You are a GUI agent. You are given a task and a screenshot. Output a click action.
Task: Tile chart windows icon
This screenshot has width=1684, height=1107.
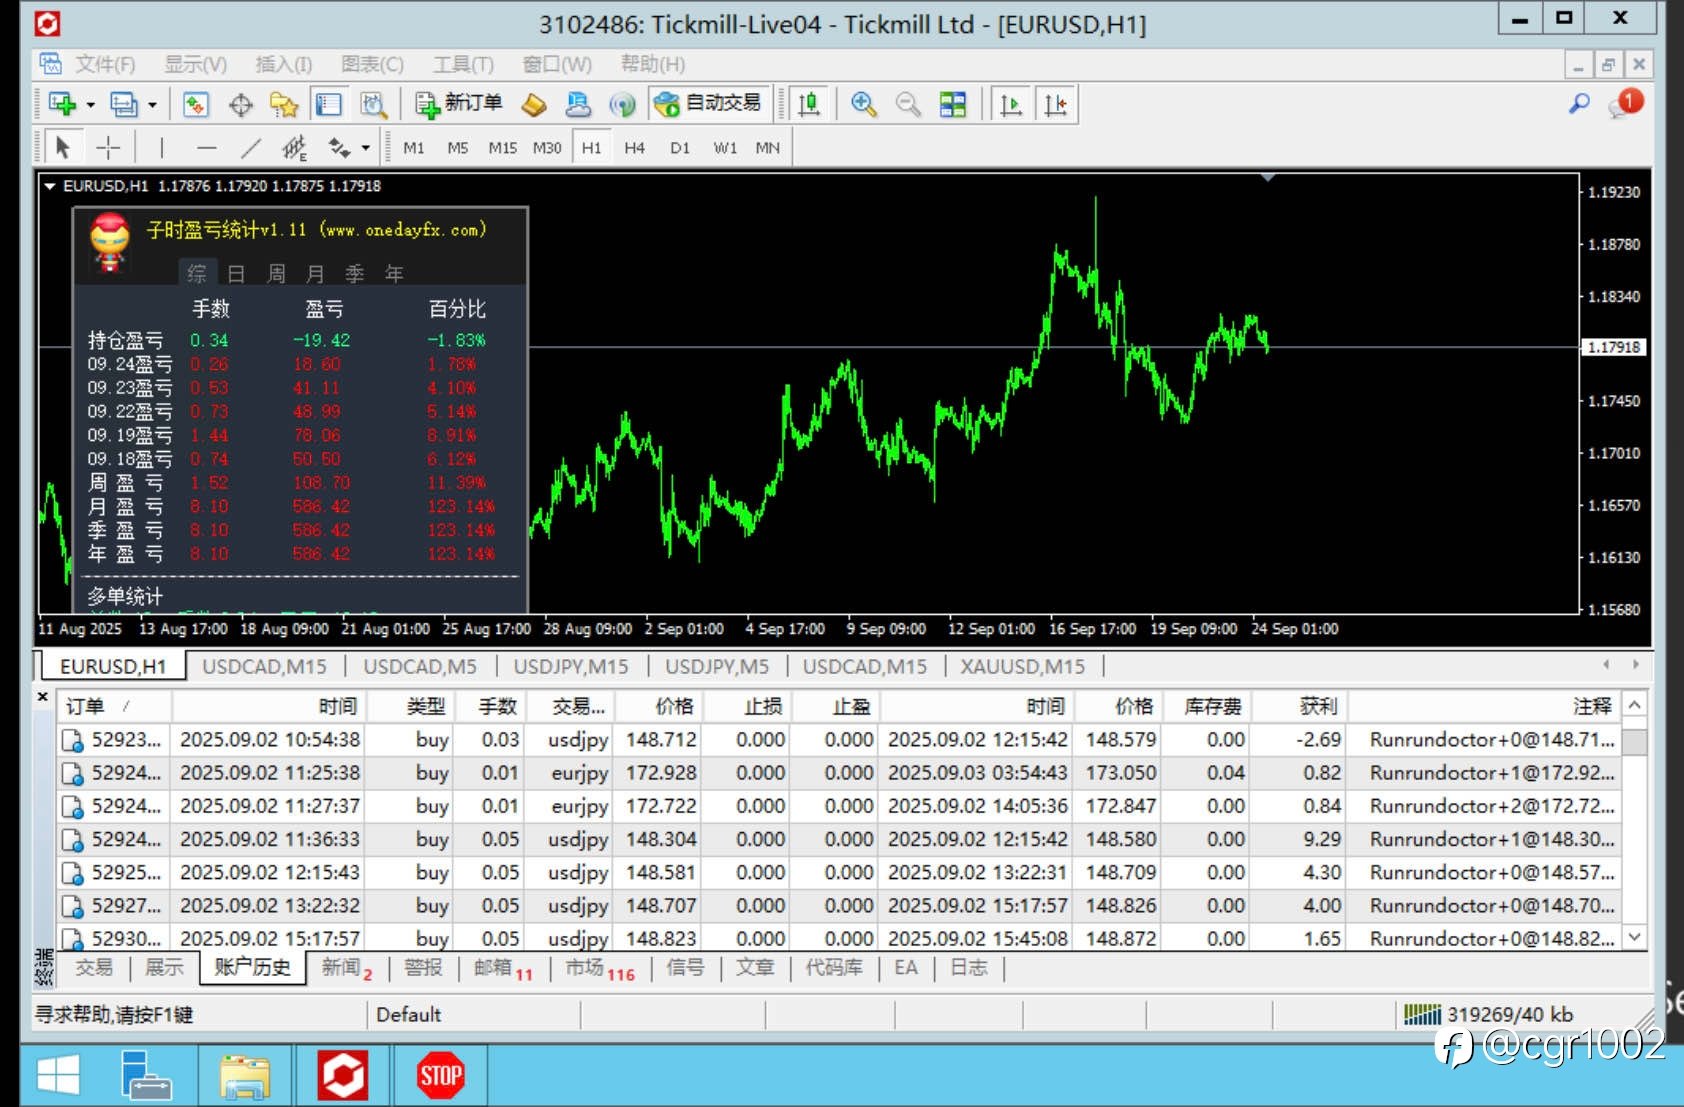953,104
